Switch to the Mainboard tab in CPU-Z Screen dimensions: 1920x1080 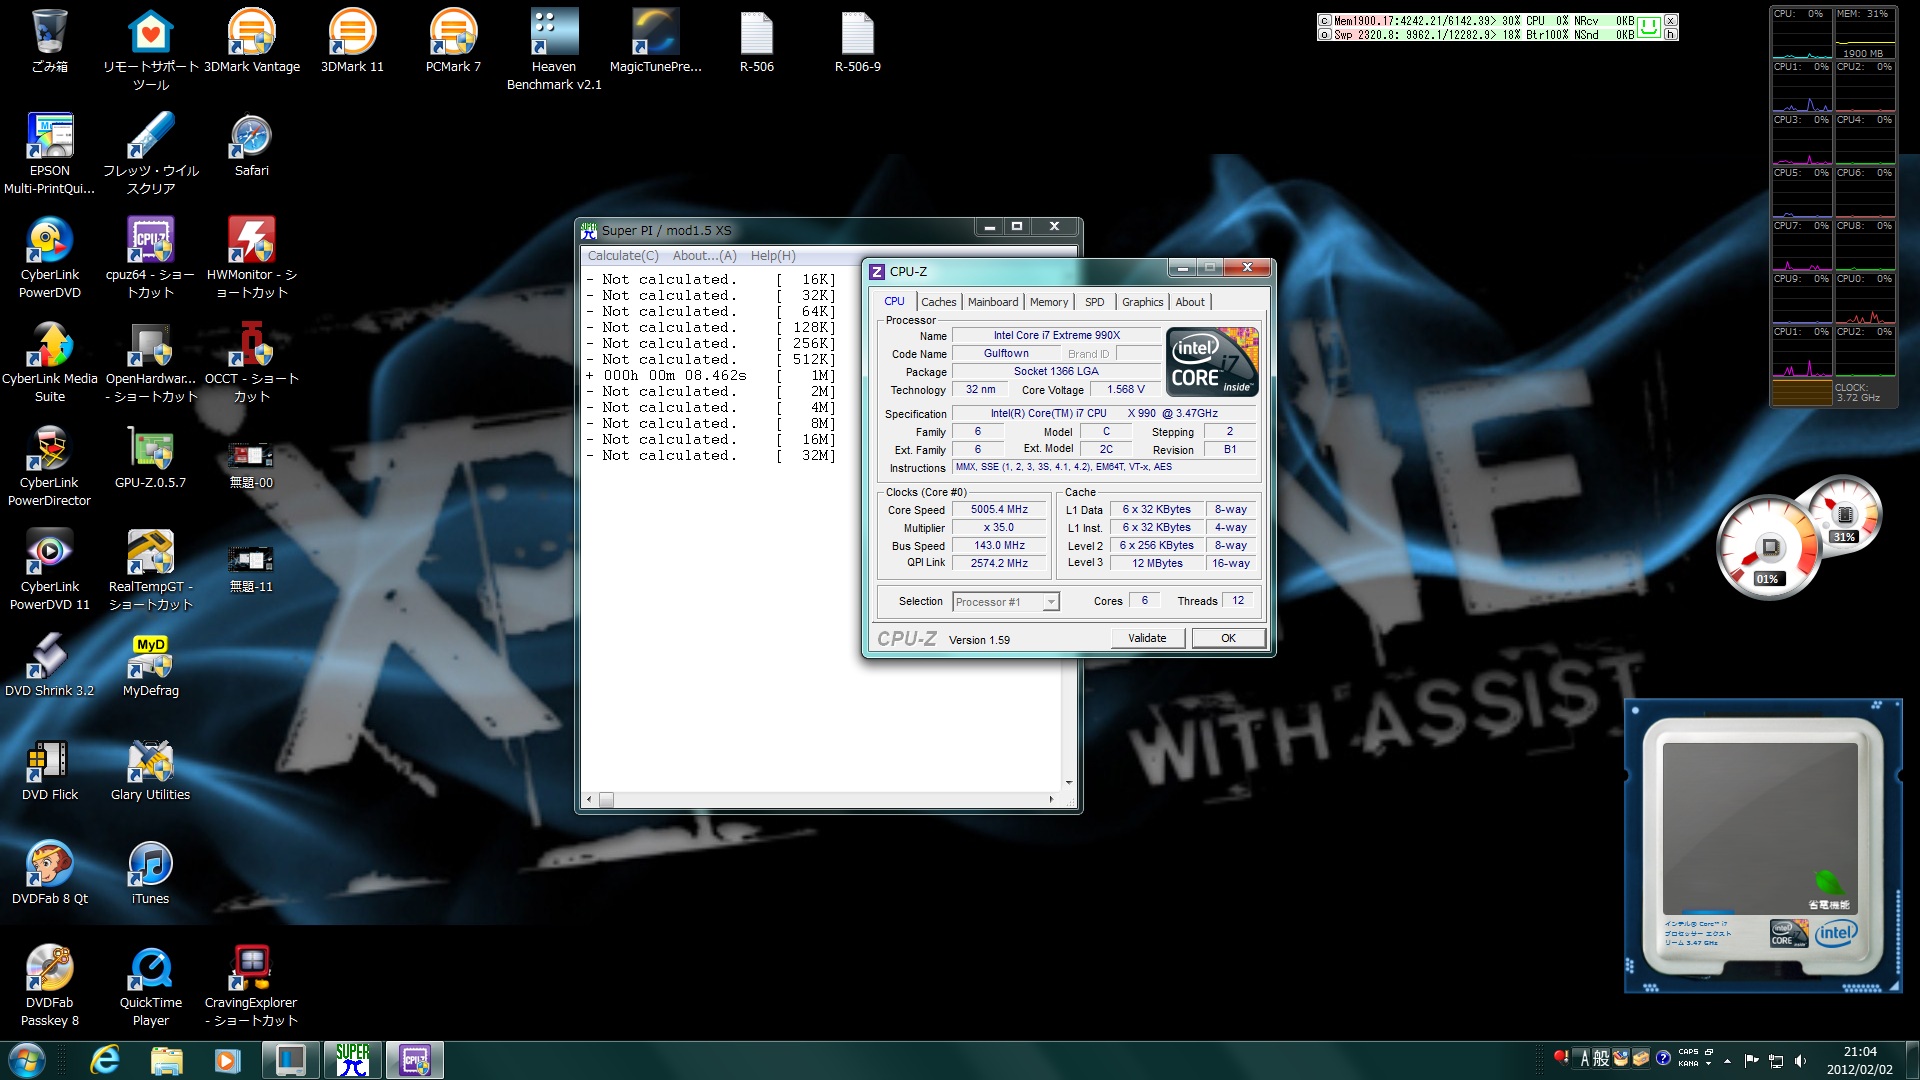992,302
